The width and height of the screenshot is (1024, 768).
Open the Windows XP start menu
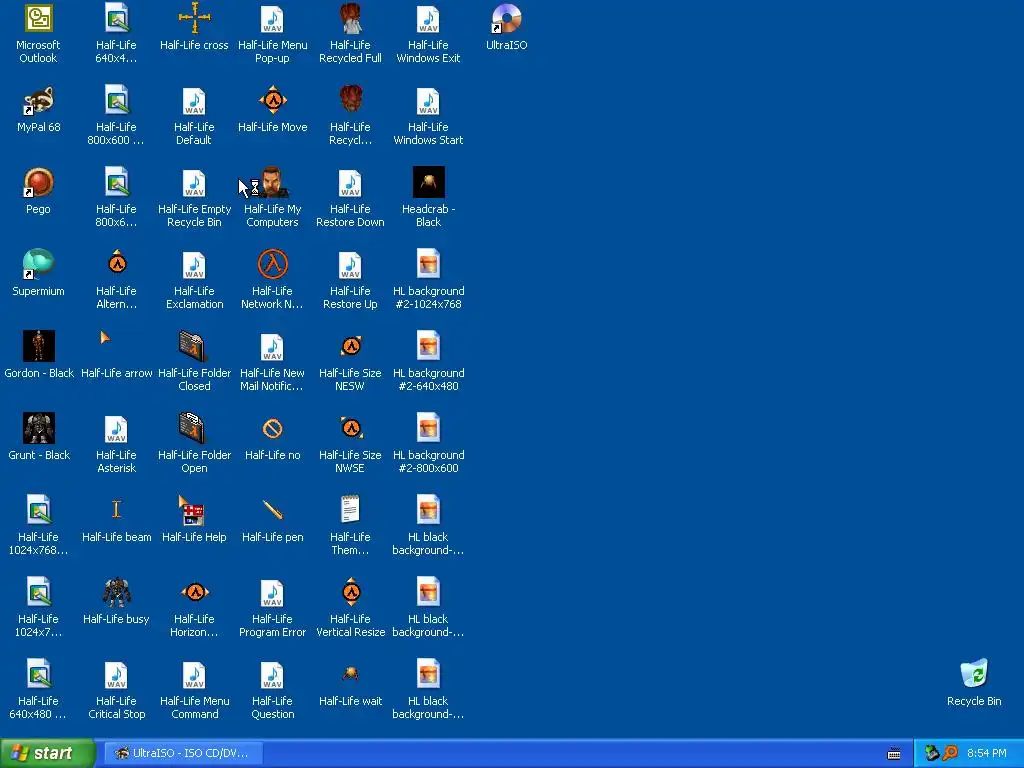coord(47,753)
